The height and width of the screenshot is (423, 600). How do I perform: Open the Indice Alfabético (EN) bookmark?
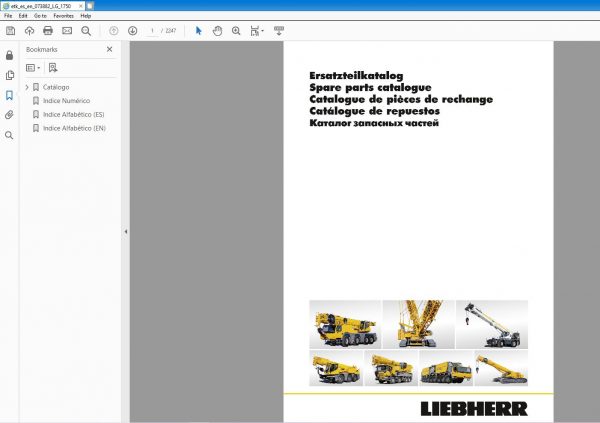pyautogui.click(x=74, y=128)
